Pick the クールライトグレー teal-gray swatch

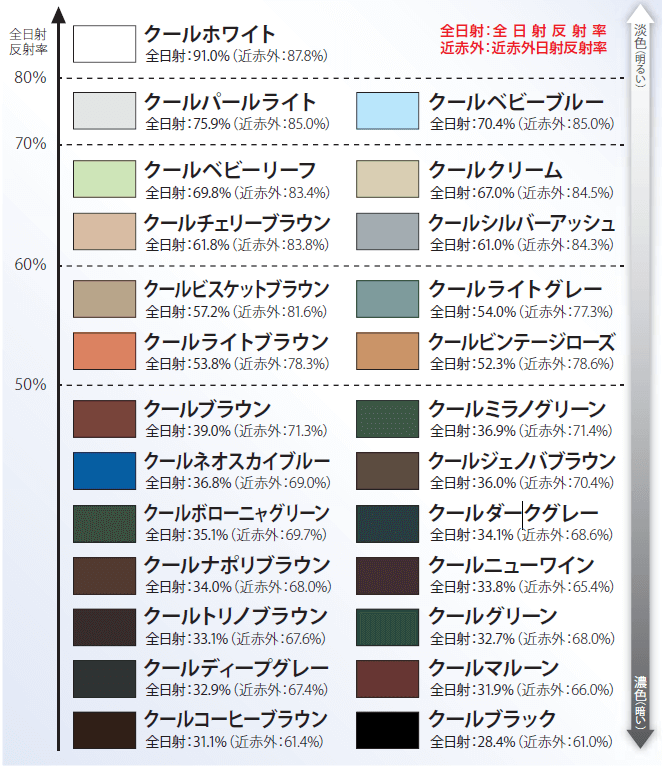[x=387, y=298]
